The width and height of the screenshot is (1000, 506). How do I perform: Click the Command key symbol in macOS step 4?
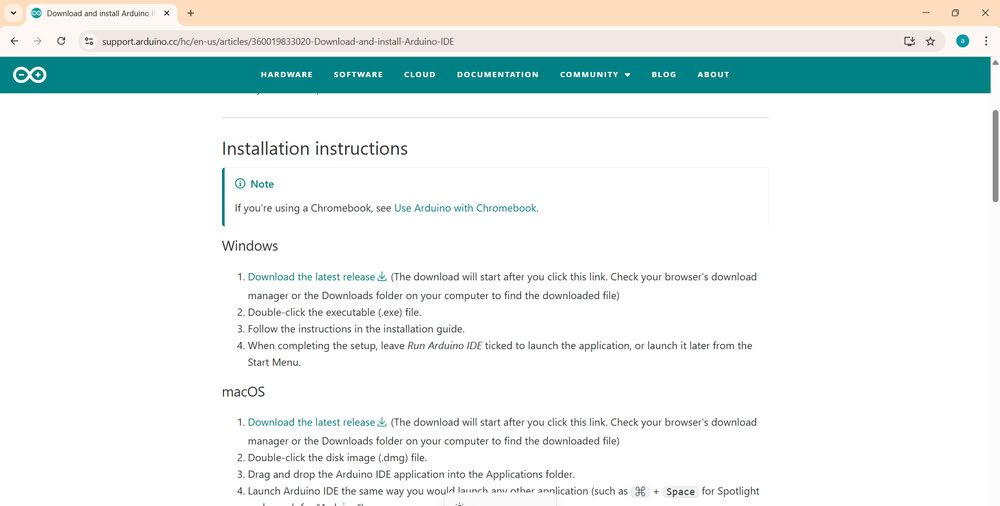(640, 491)
